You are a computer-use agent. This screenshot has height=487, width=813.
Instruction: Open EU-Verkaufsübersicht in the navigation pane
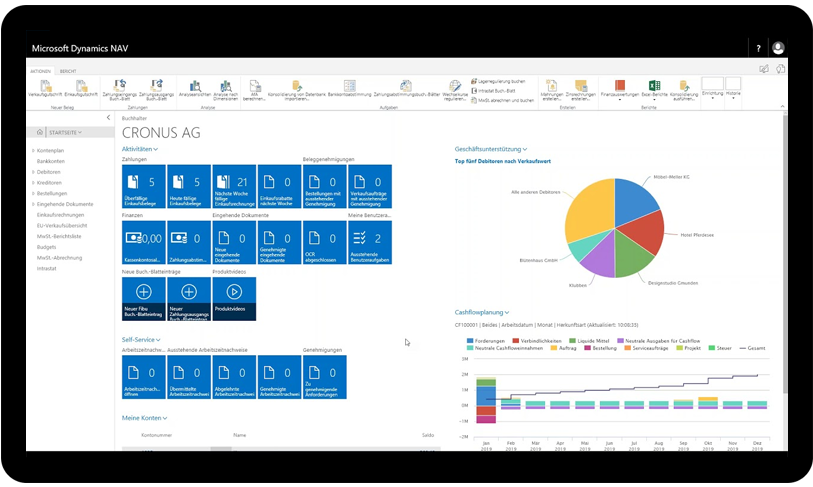[62, 226]
